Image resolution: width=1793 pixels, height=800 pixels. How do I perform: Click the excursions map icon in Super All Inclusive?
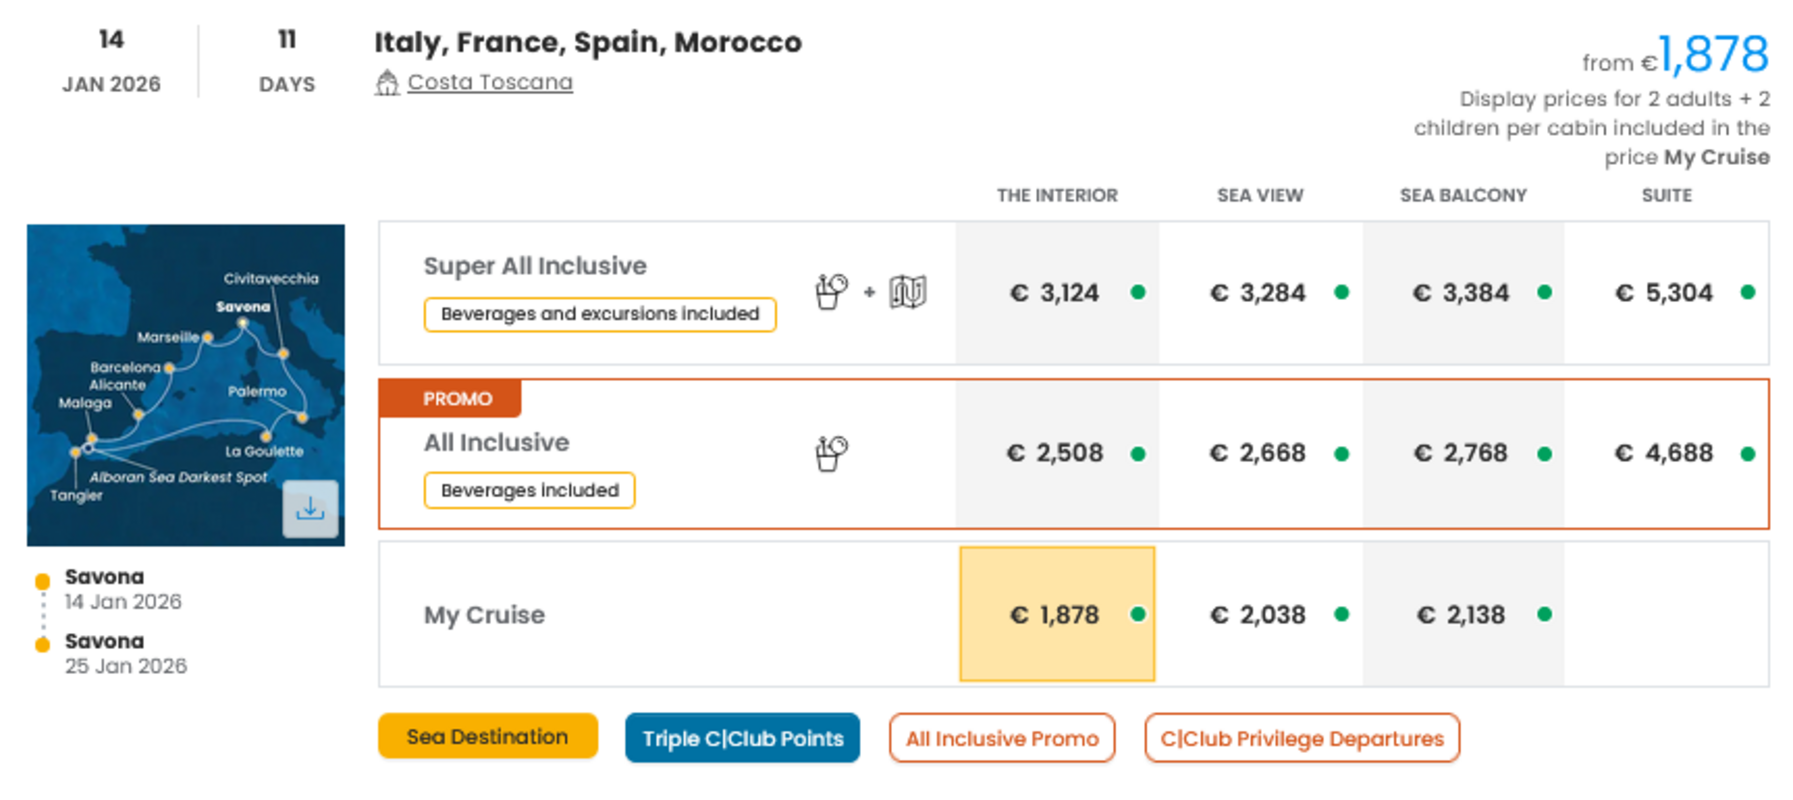[x=908, y=292]
